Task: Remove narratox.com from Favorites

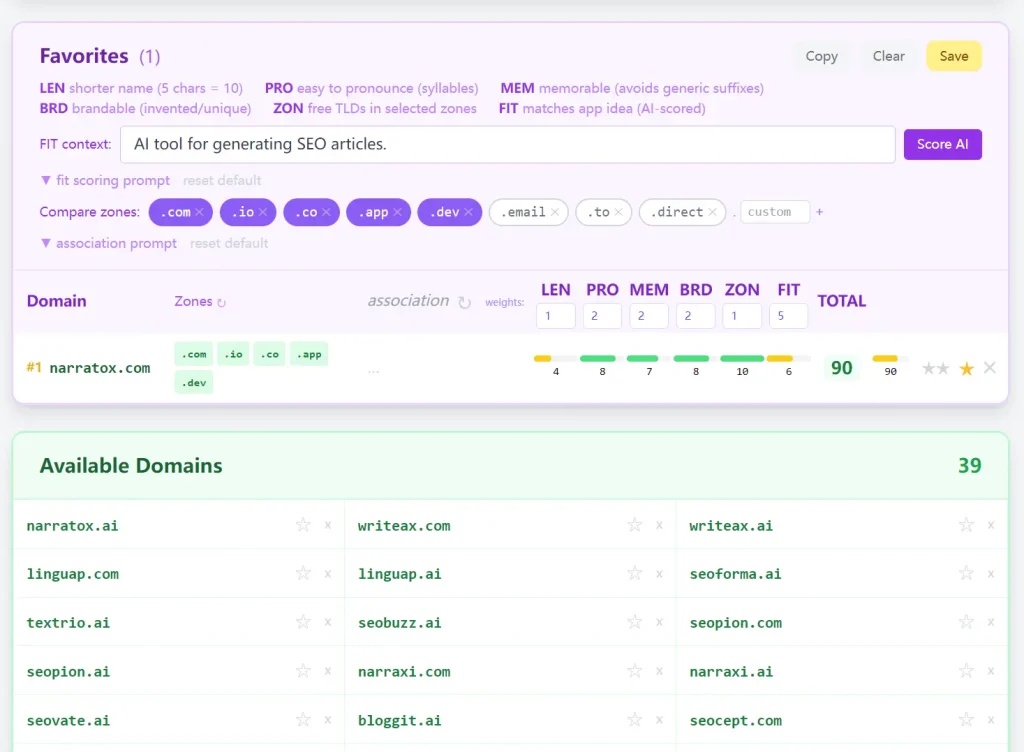Action: 990,368
